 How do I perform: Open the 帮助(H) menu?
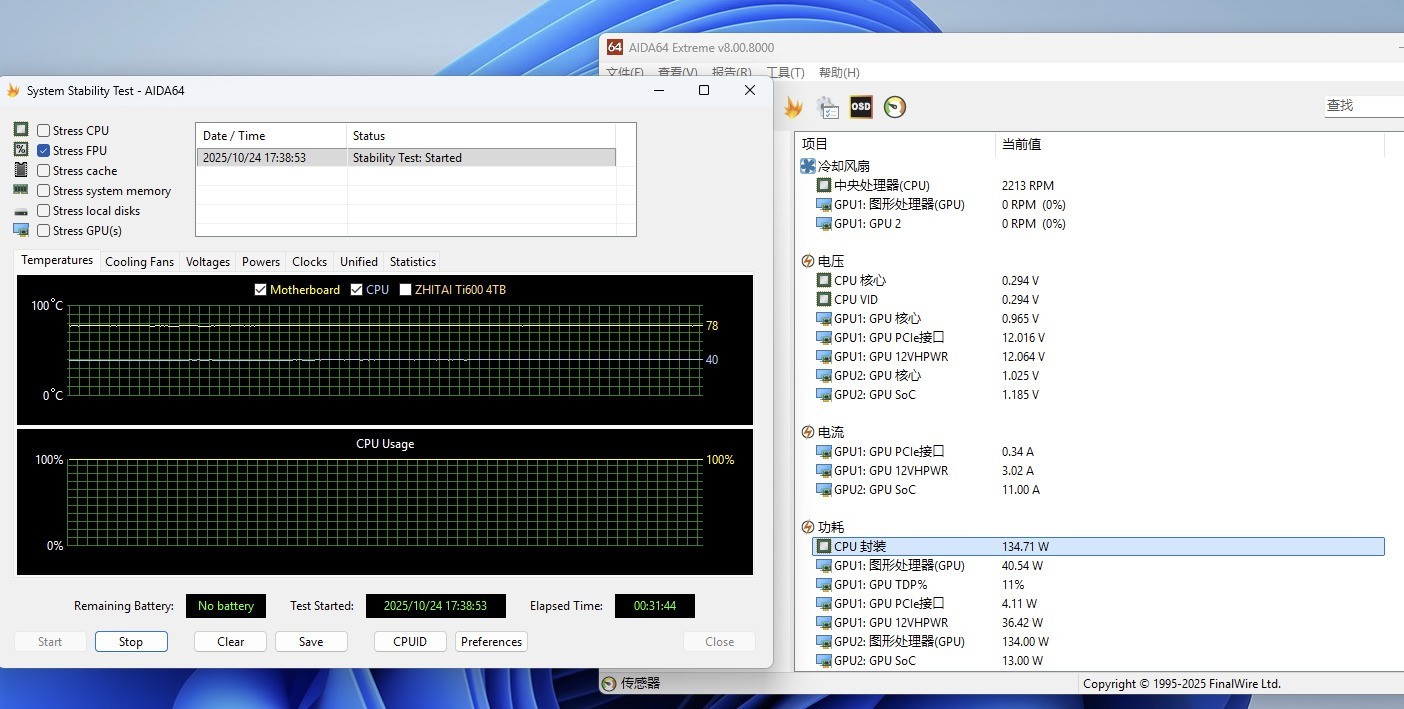[x=838, y=73]
